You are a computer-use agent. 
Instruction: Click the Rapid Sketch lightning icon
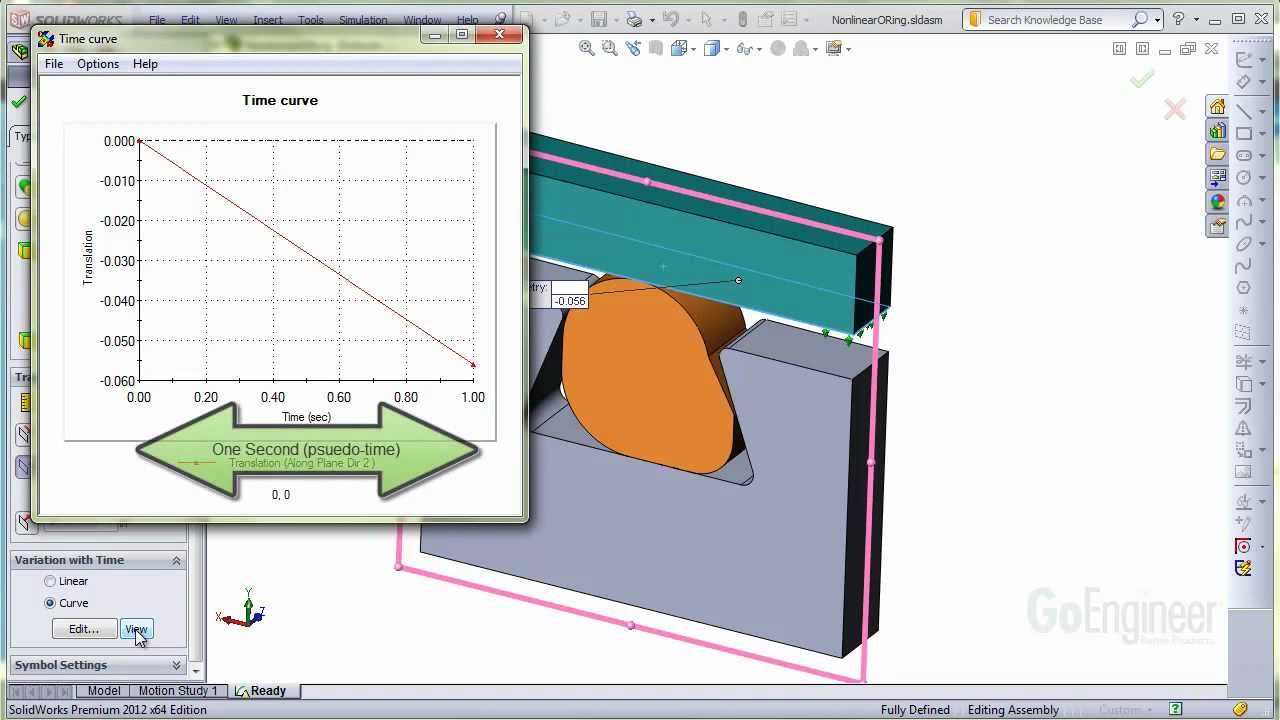(1243, 567)
